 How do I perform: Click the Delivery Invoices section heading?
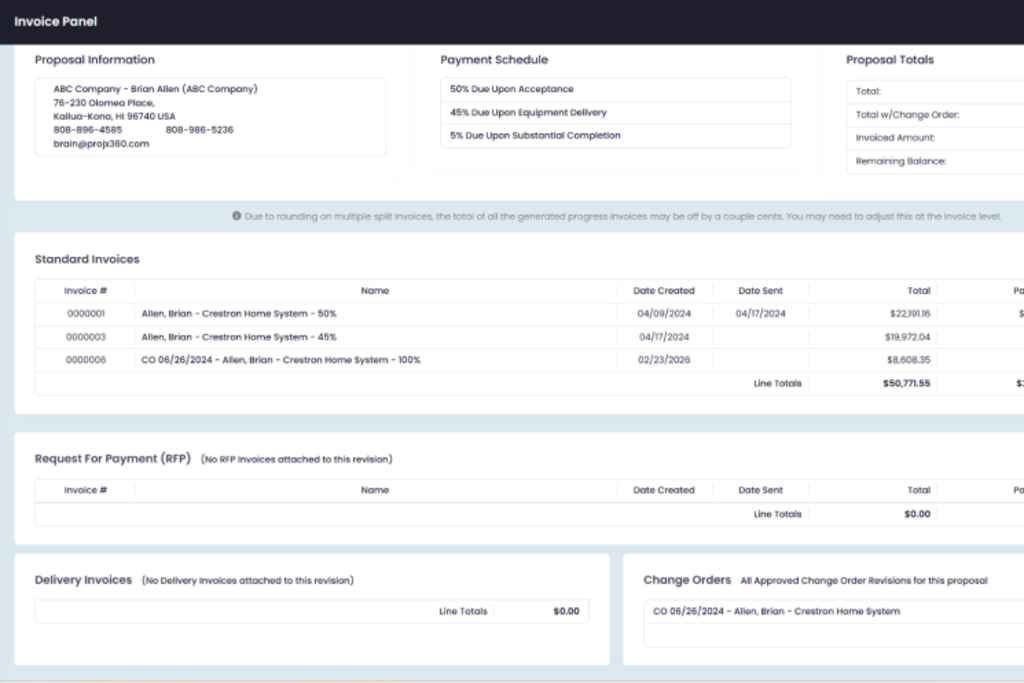coord(84,580)
